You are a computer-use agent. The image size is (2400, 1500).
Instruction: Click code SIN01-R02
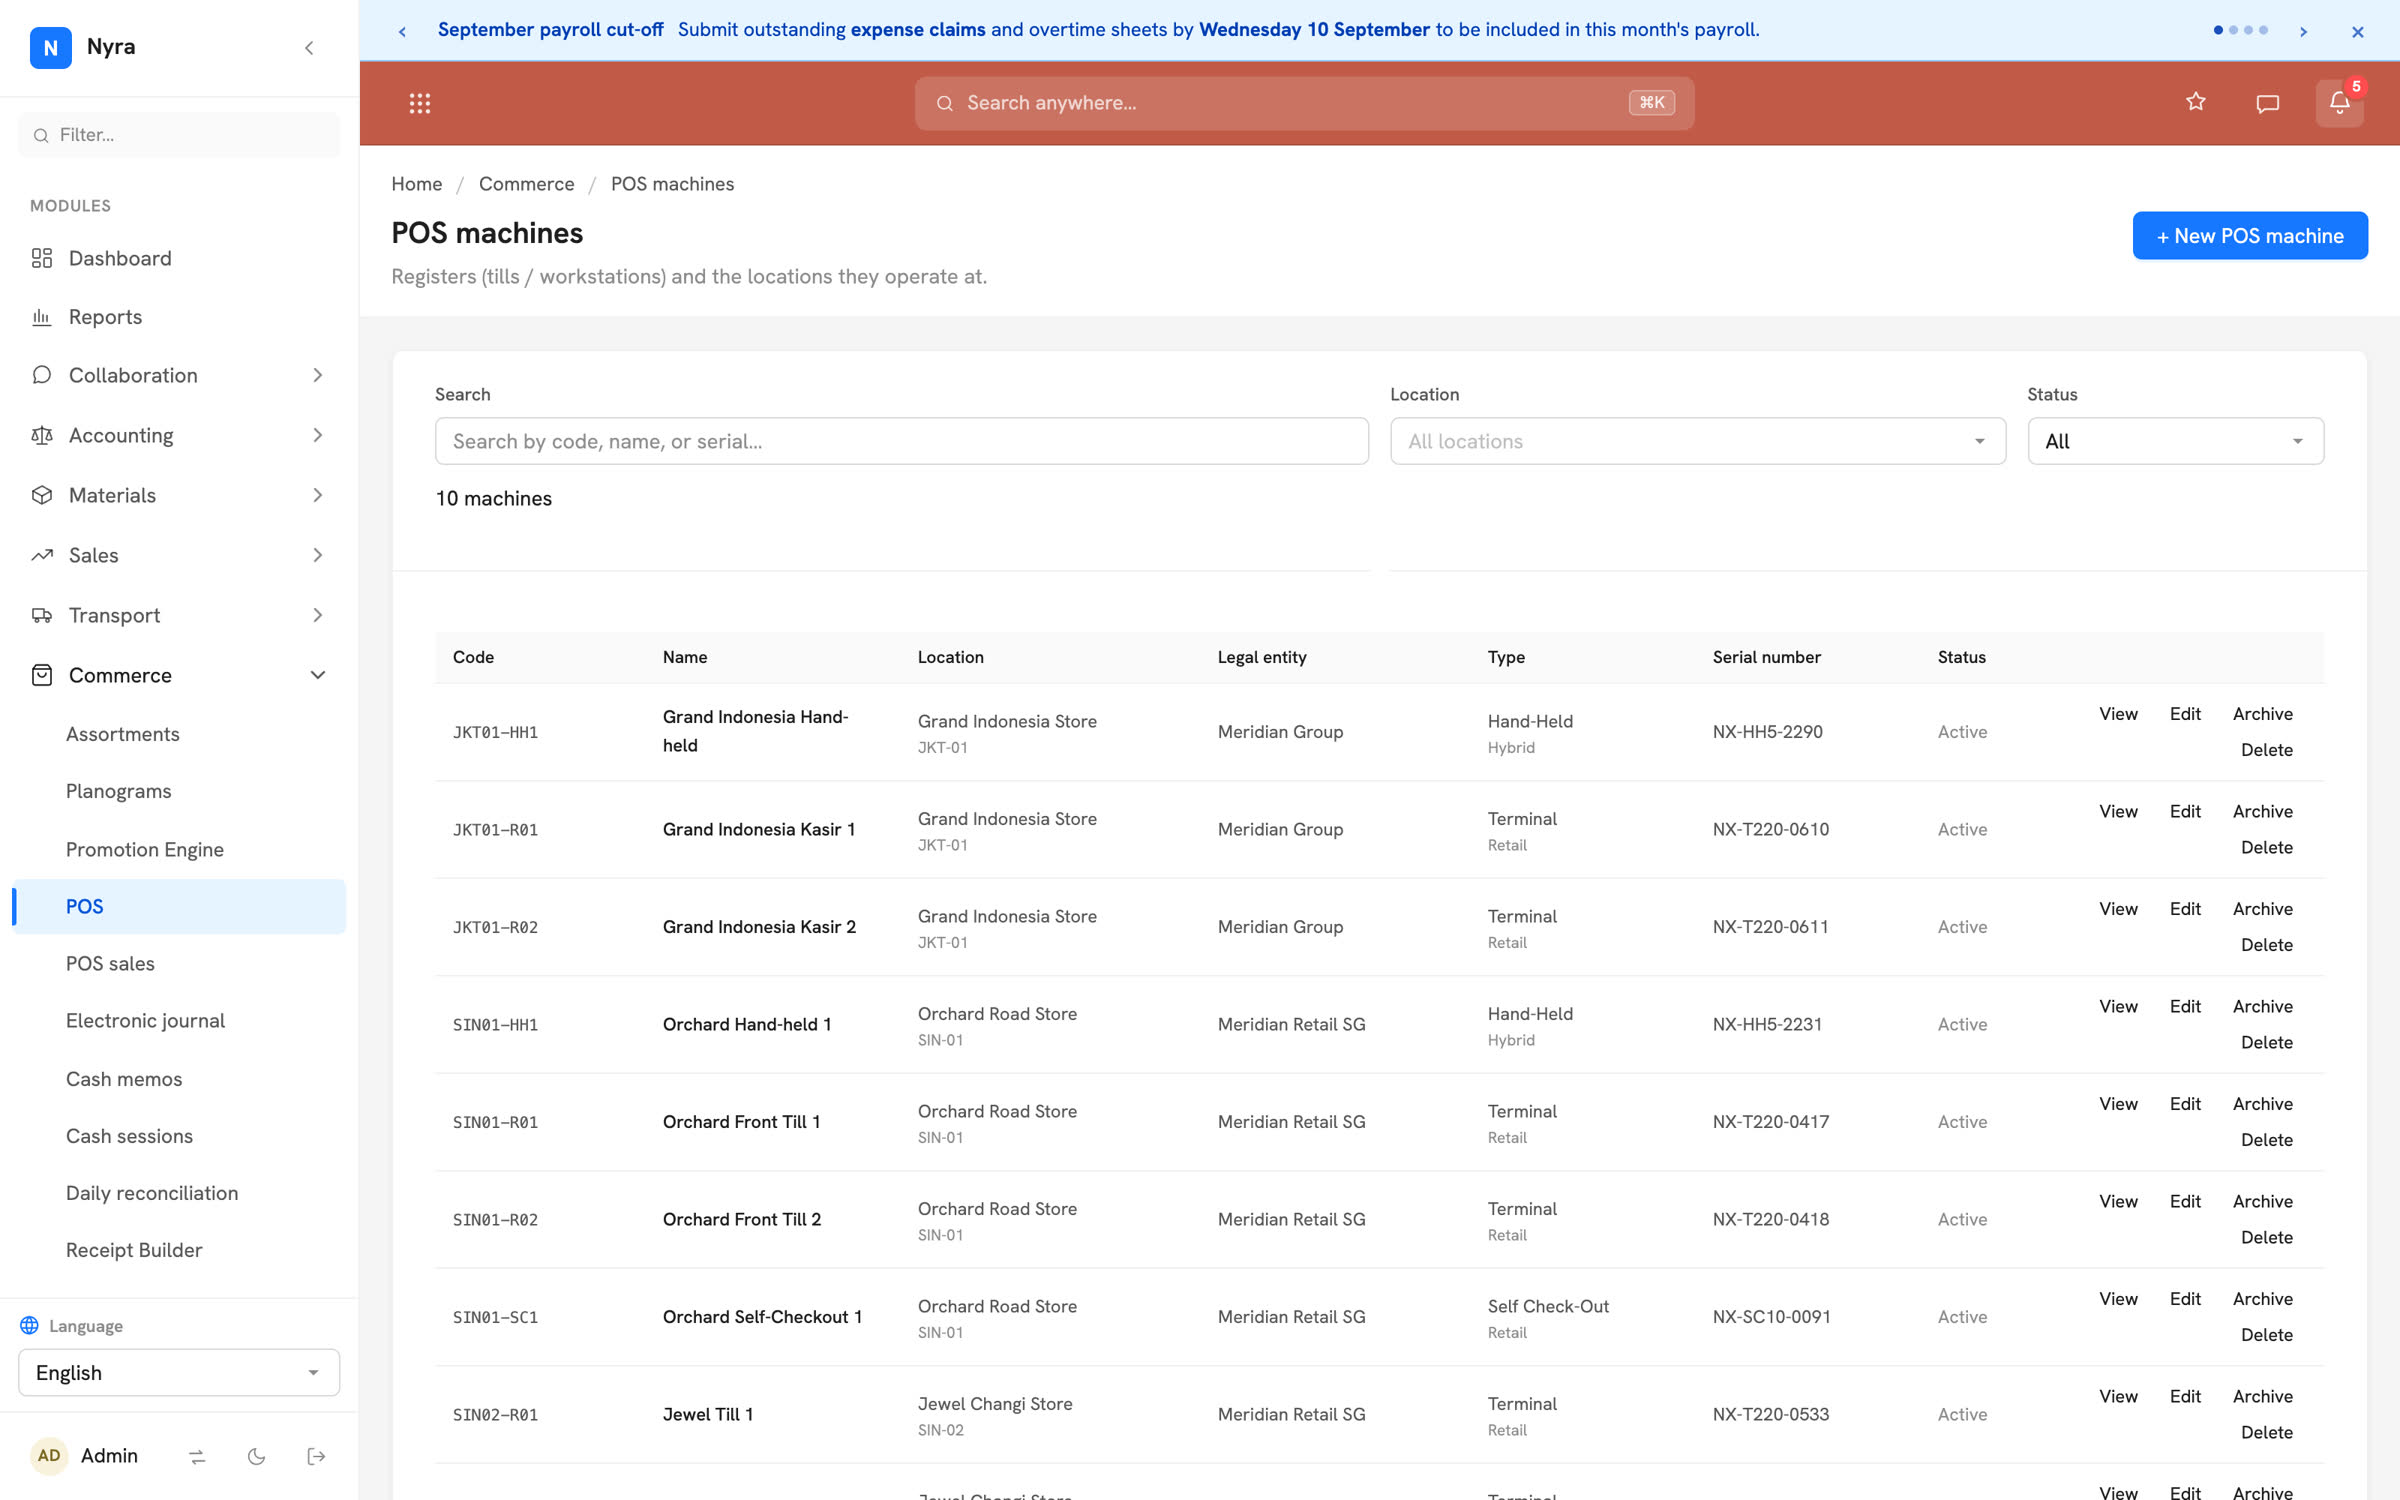pyautogui.click(x=495, y=1220)
